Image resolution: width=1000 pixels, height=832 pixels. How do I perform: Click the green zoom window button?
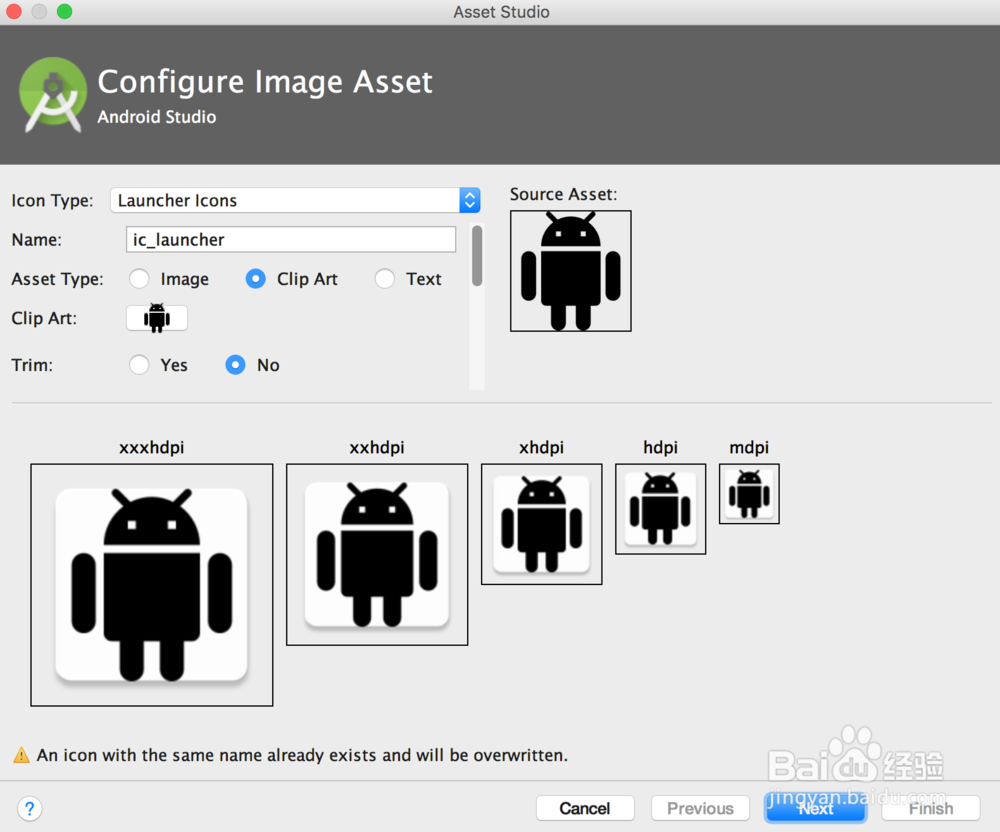tap(64, 11)
